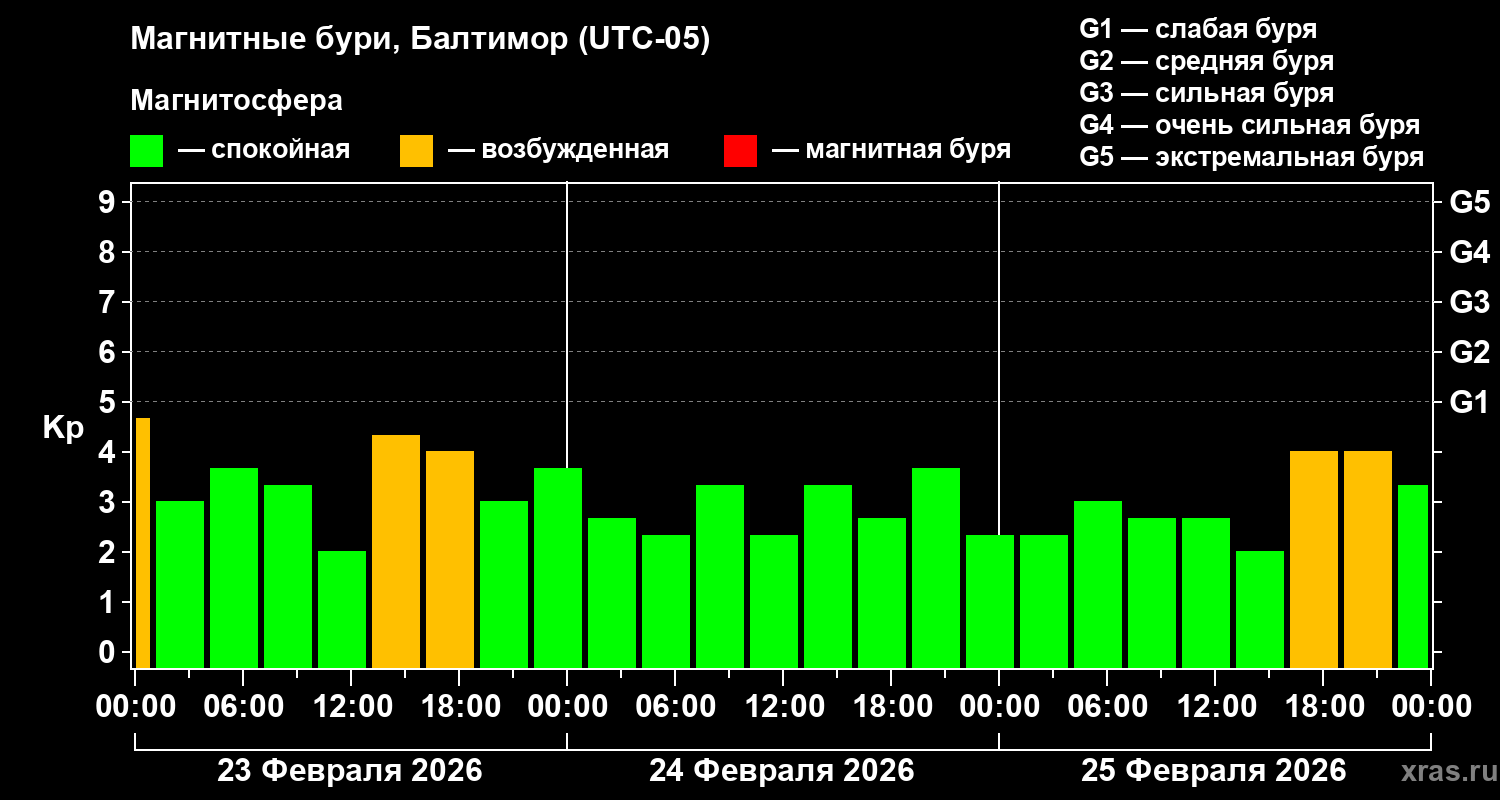The width and height of the screenshot is (1500, 800).
Task: Click the '12:00' label under 24 Февраля
Action: point(783,706)
